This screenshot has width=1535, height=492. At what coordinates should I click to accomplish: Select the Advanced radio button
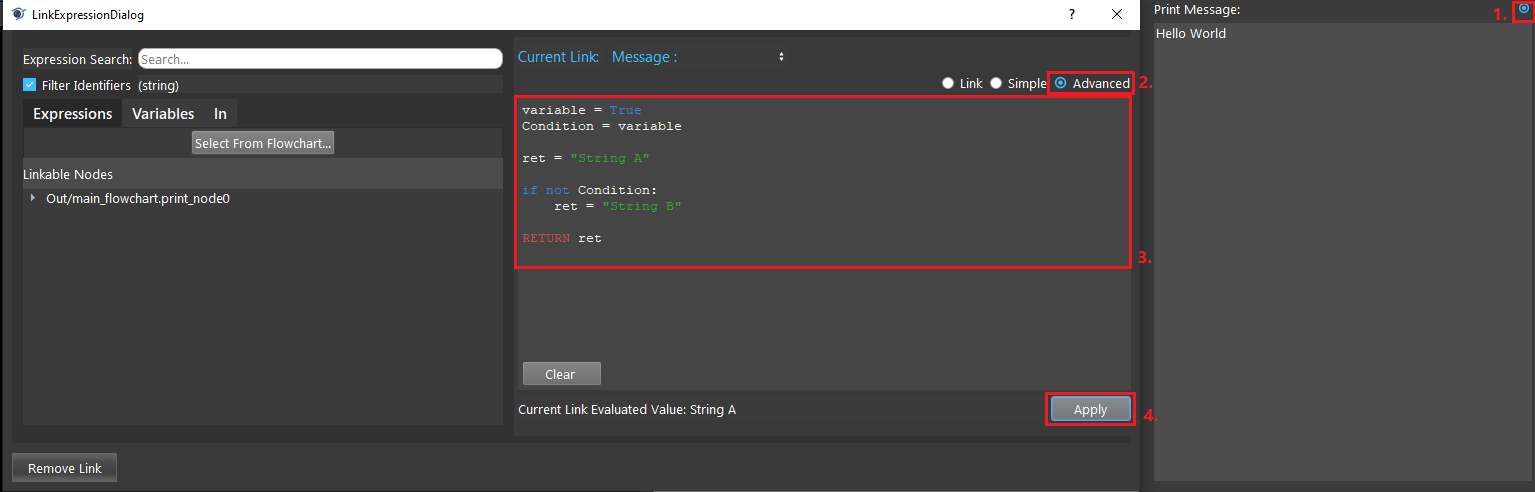(1061, 84)
